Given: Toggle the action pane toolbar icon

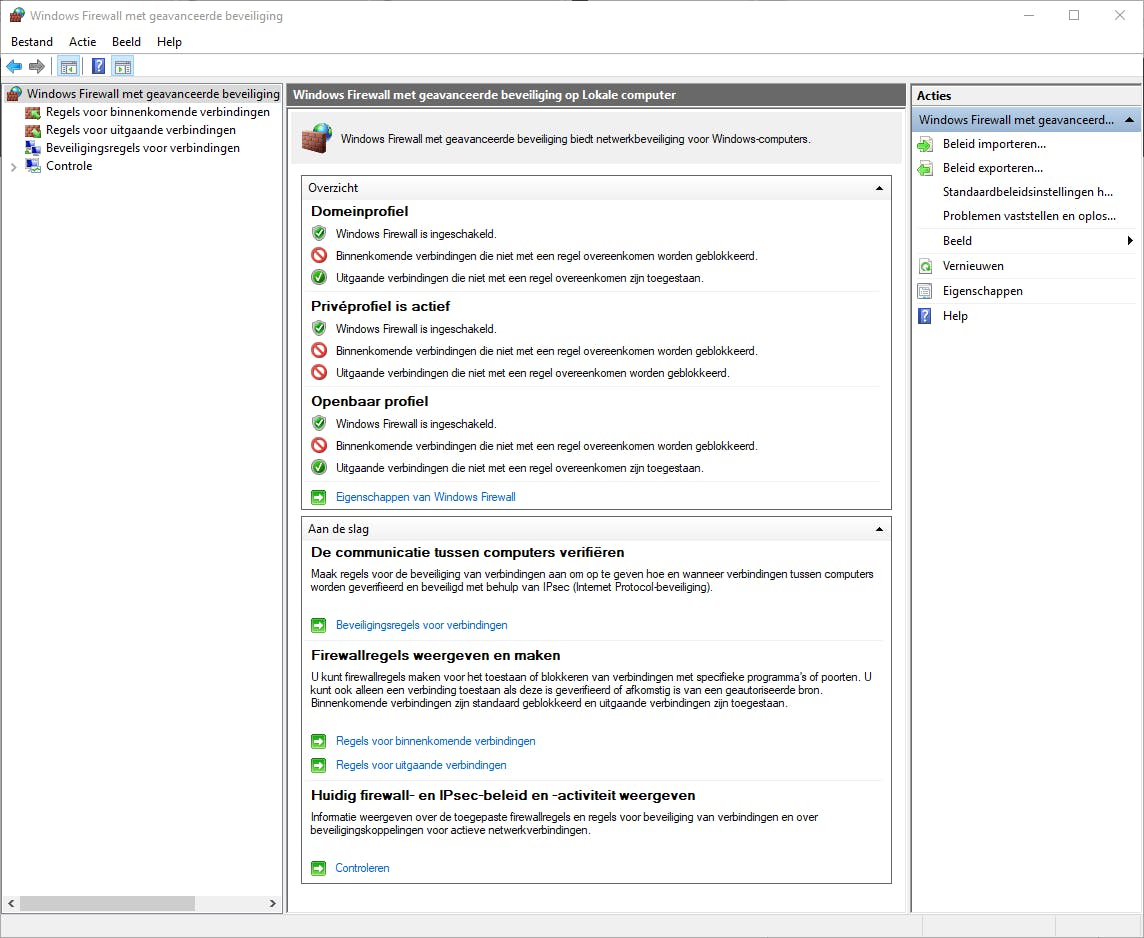Looking at the screenshot, I should (123, 67).
